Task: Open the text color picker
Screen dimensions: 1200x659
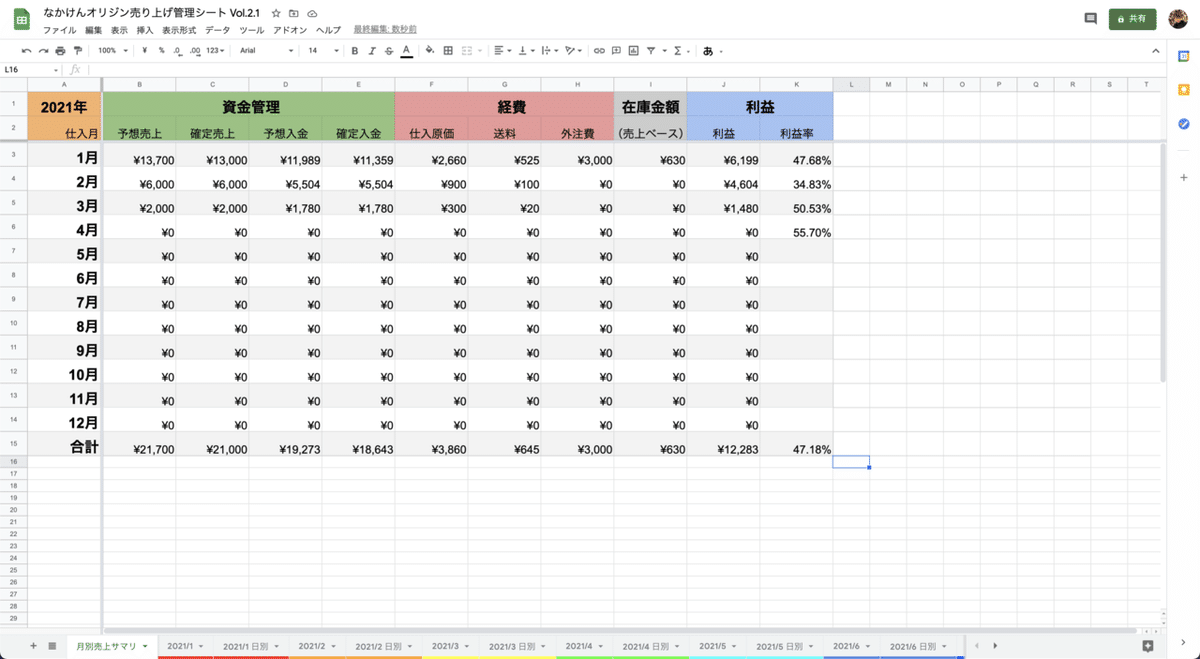Action: 406,50
